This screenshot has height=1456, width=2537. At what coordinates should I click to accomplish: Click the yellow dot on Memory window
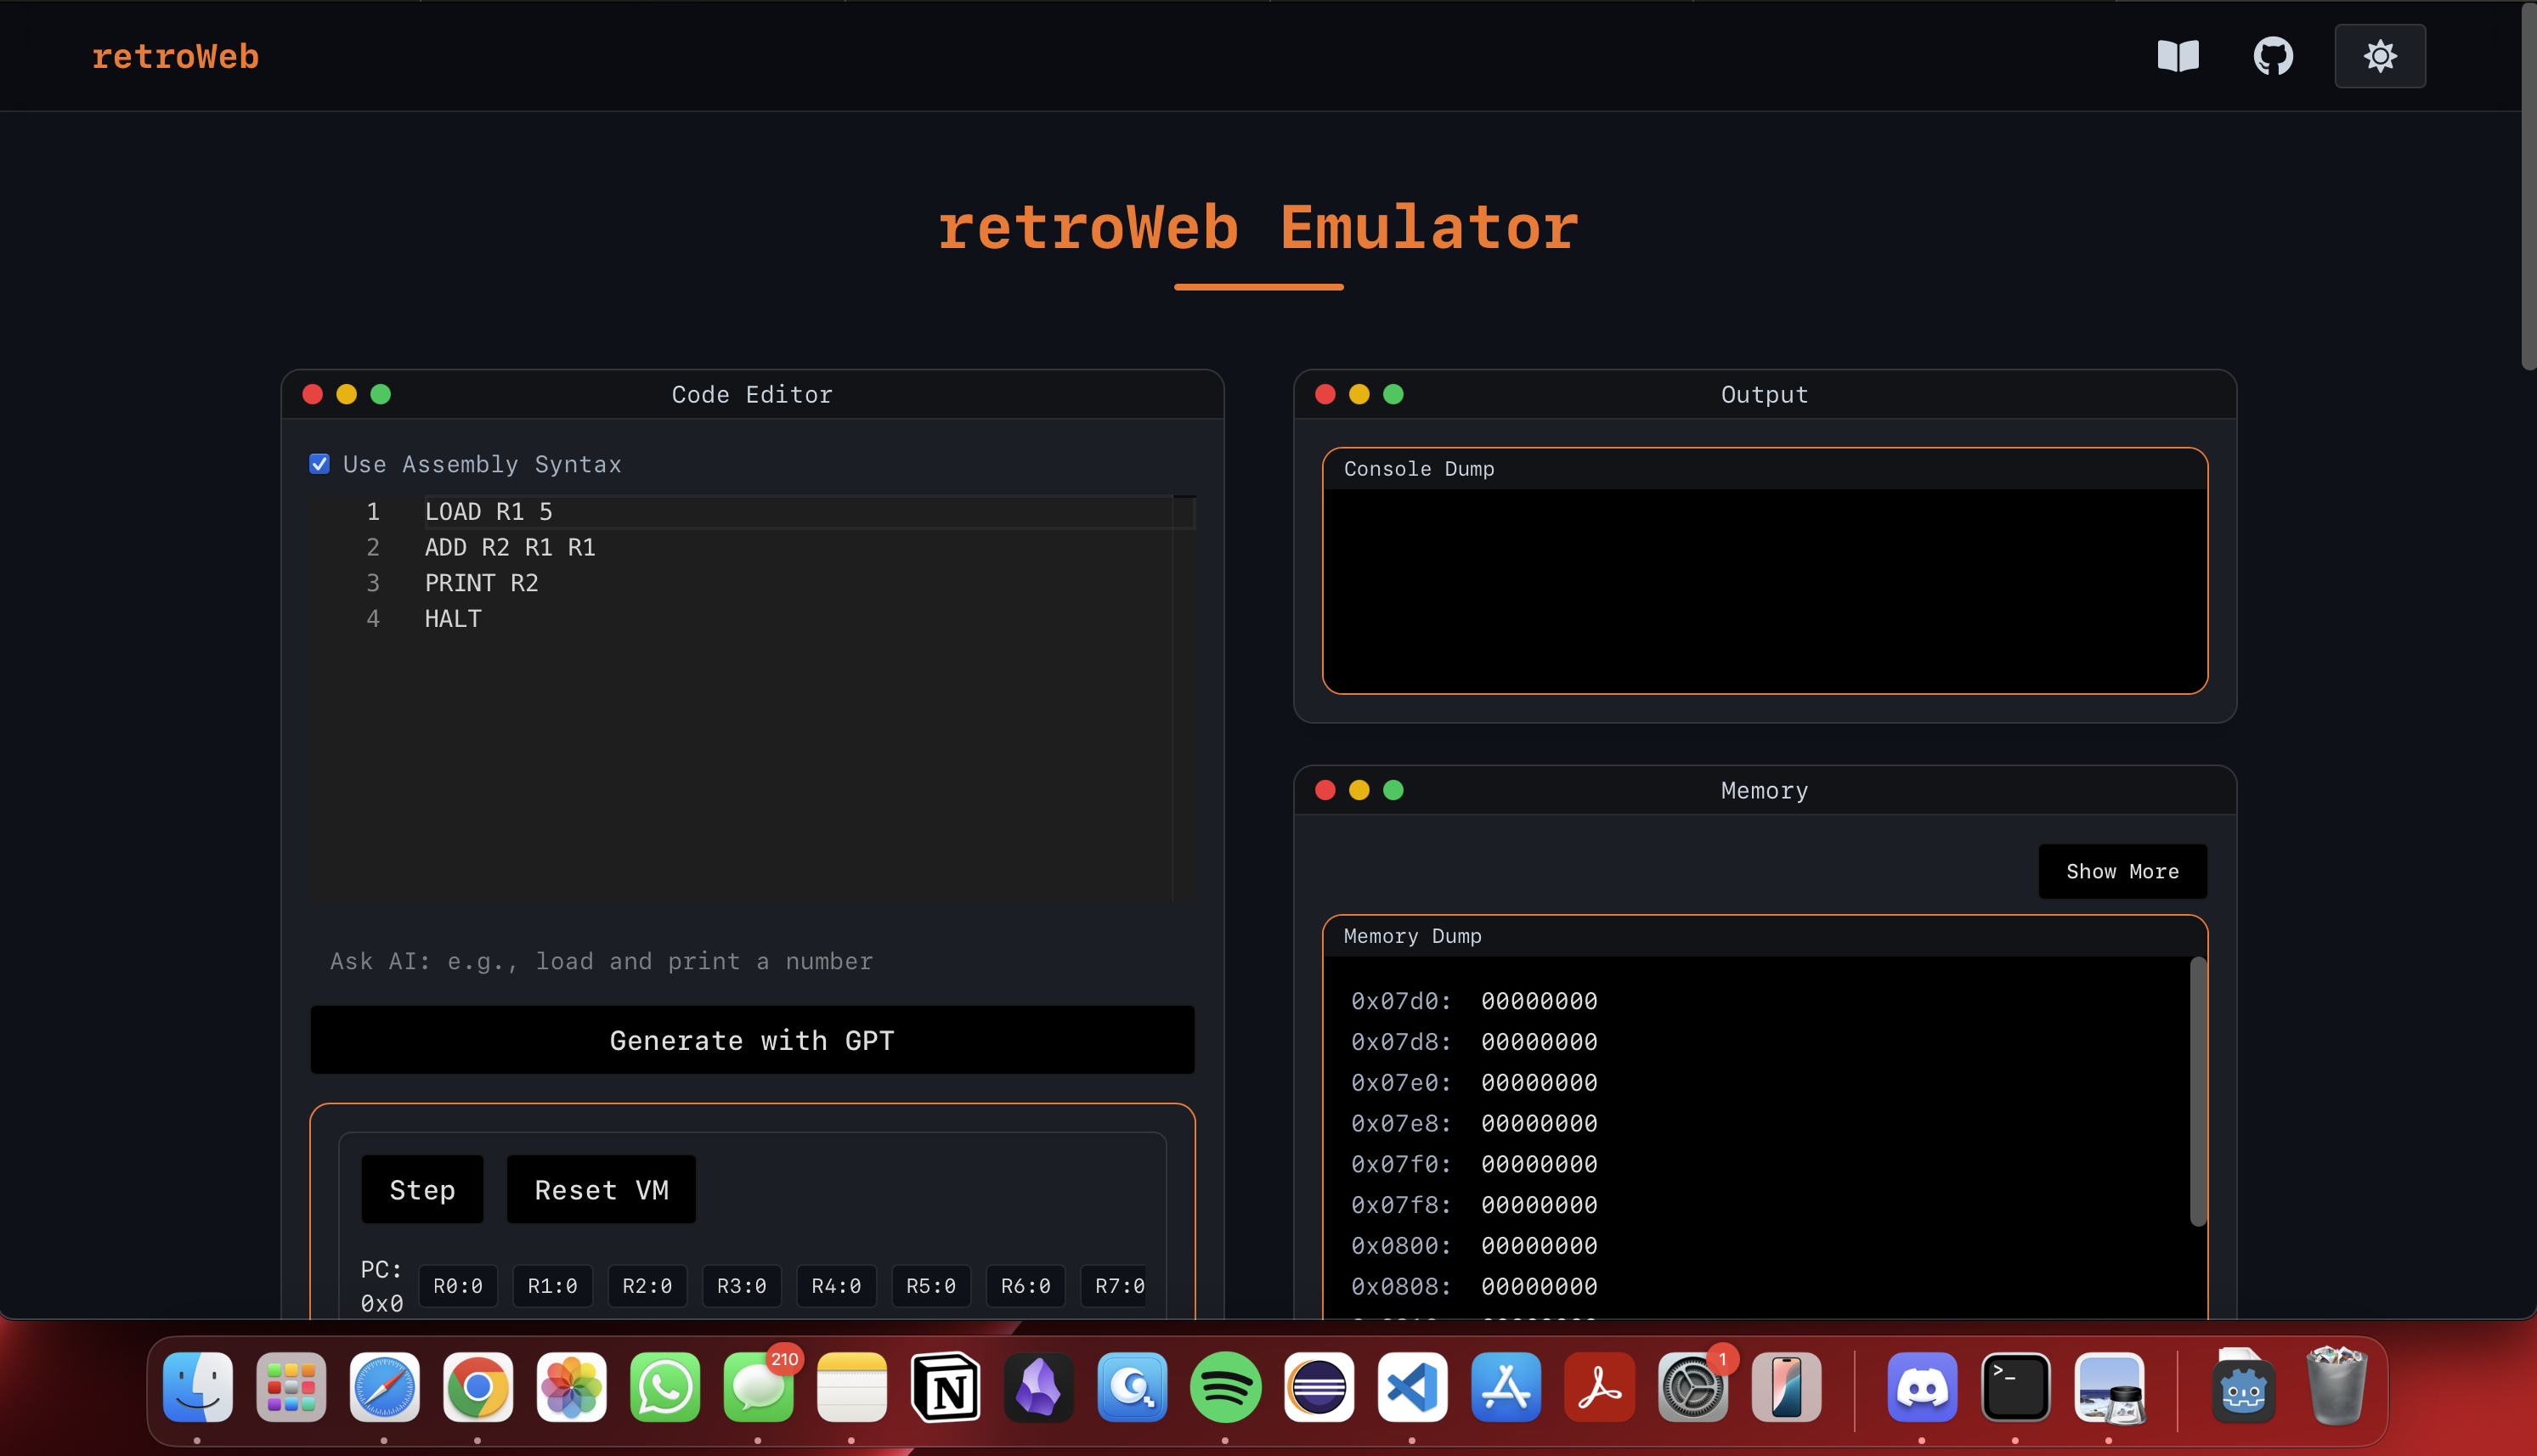coord(1359,790)
